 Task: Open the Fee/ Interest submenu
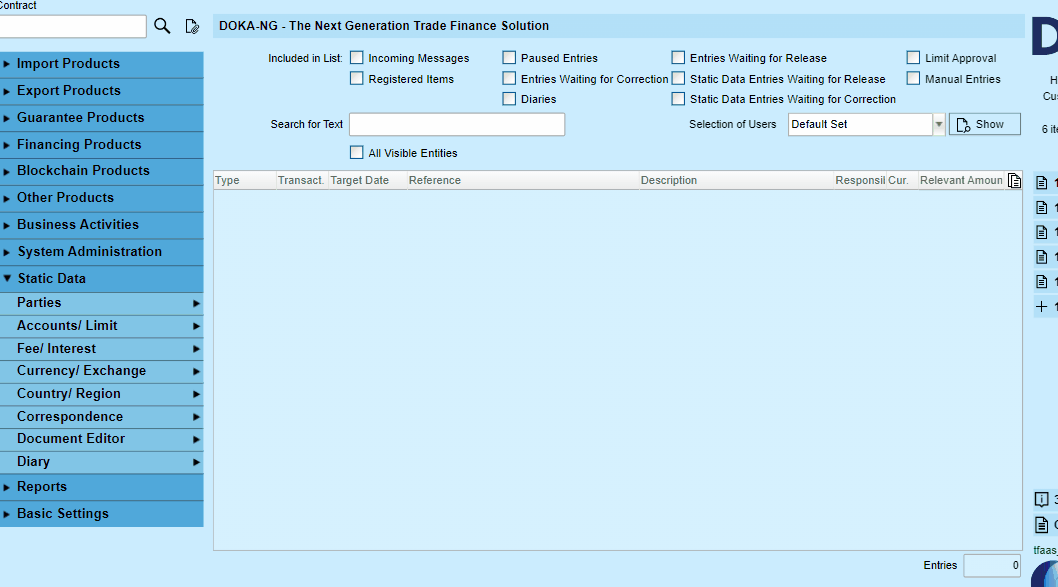pos(101,349)
